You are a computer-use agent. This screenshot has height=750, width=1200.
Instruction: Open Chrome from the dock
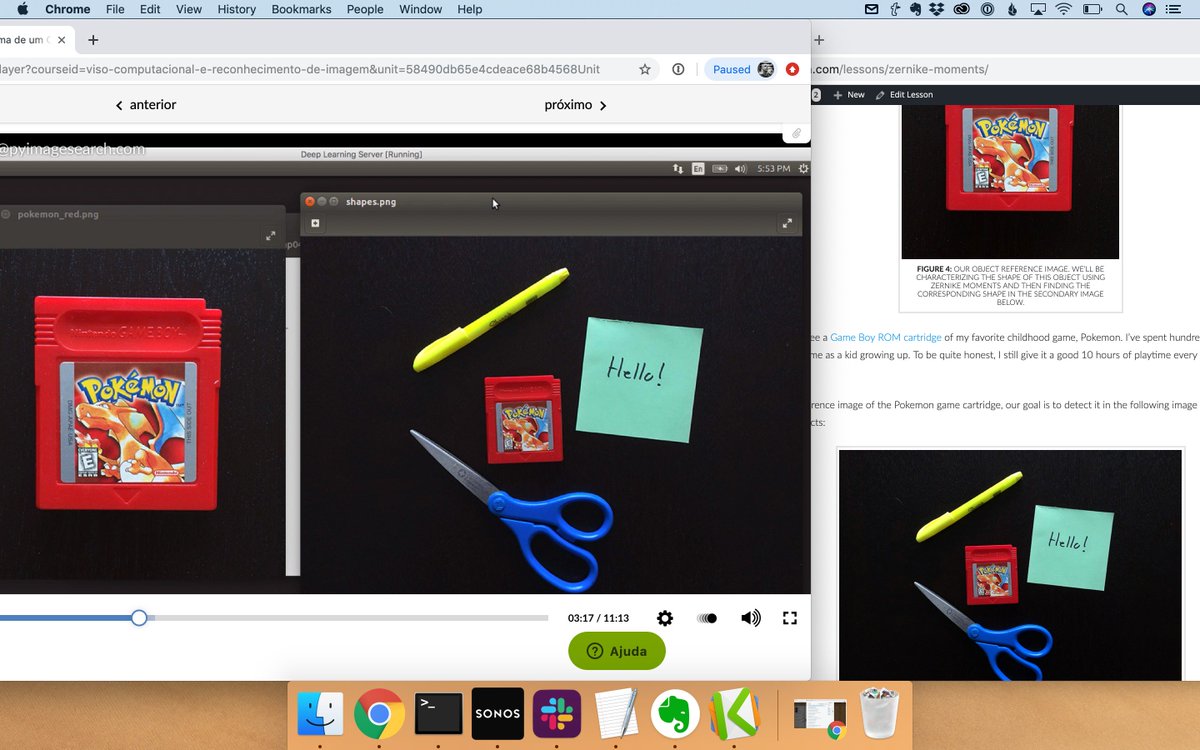[x=380, y=715]
